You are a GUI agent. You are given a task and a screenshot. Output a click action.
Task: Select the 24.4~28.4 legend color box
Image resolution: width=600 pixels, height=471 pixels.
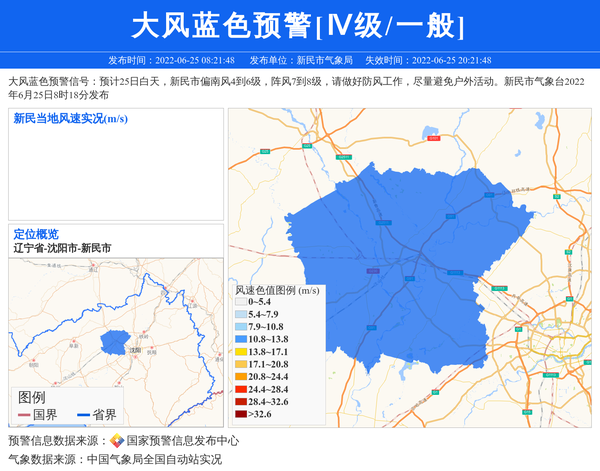(x=240, y=389)
